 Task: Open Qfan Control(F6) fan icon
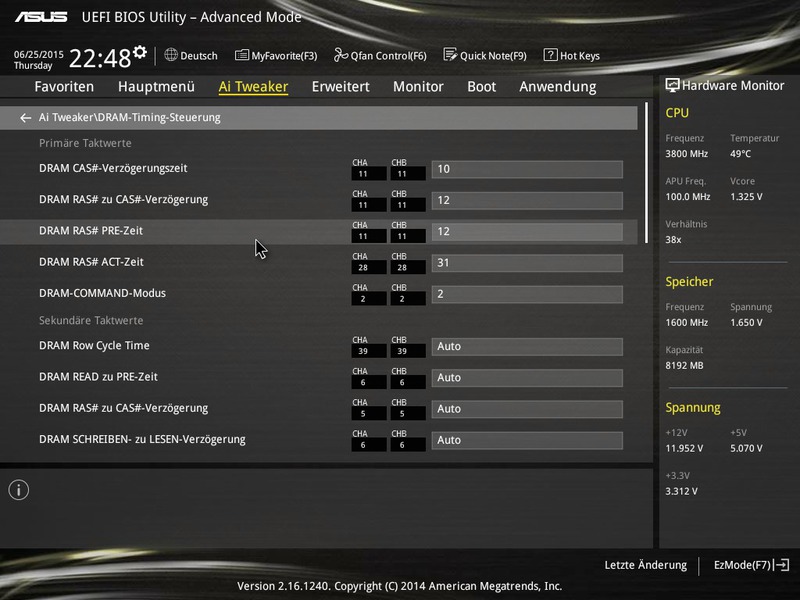tap(341, 55)
